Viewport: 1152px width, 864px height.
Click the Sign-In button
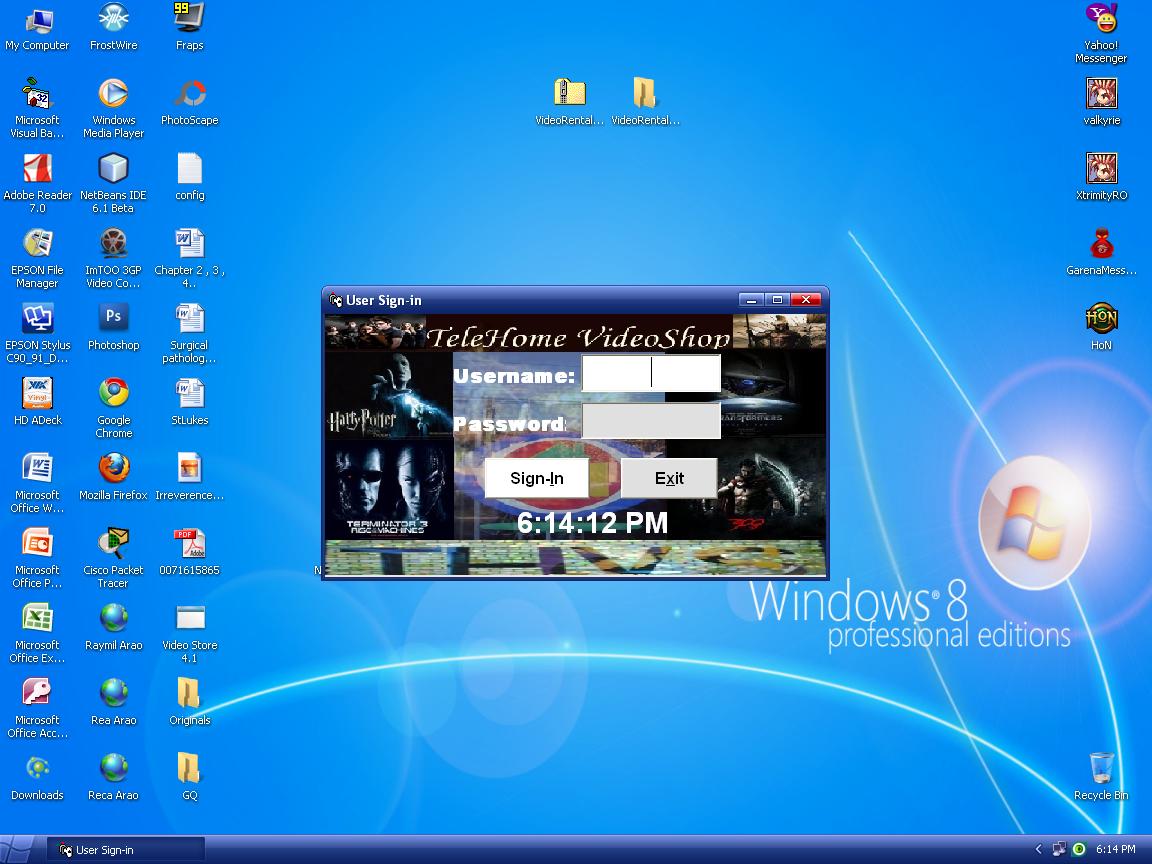click(536, 478)
